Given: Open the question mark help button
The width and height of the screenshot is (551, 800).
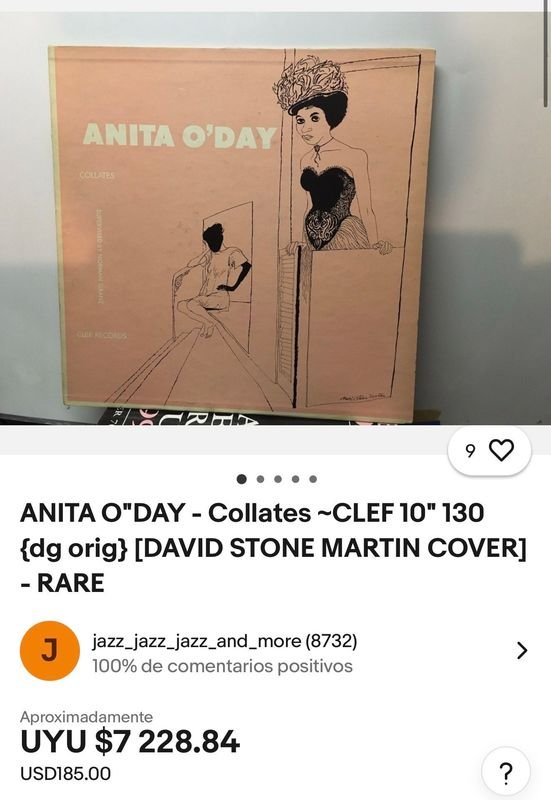Looking at the screenshot, I should point(506,773).
